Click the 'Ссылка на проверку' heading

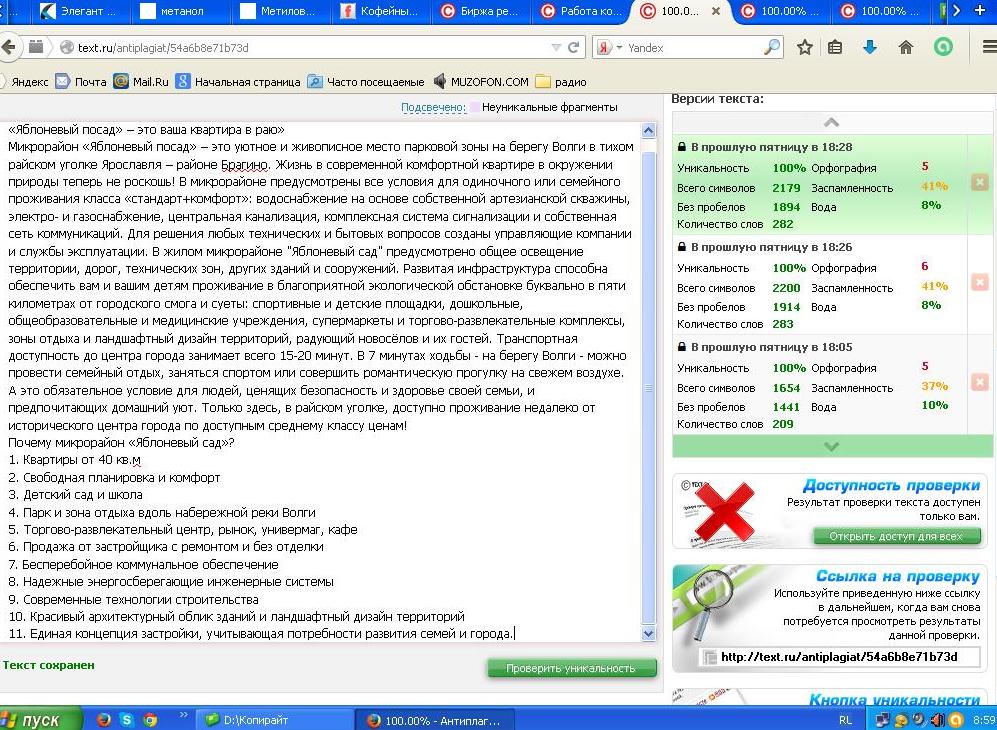coord(898,577)
